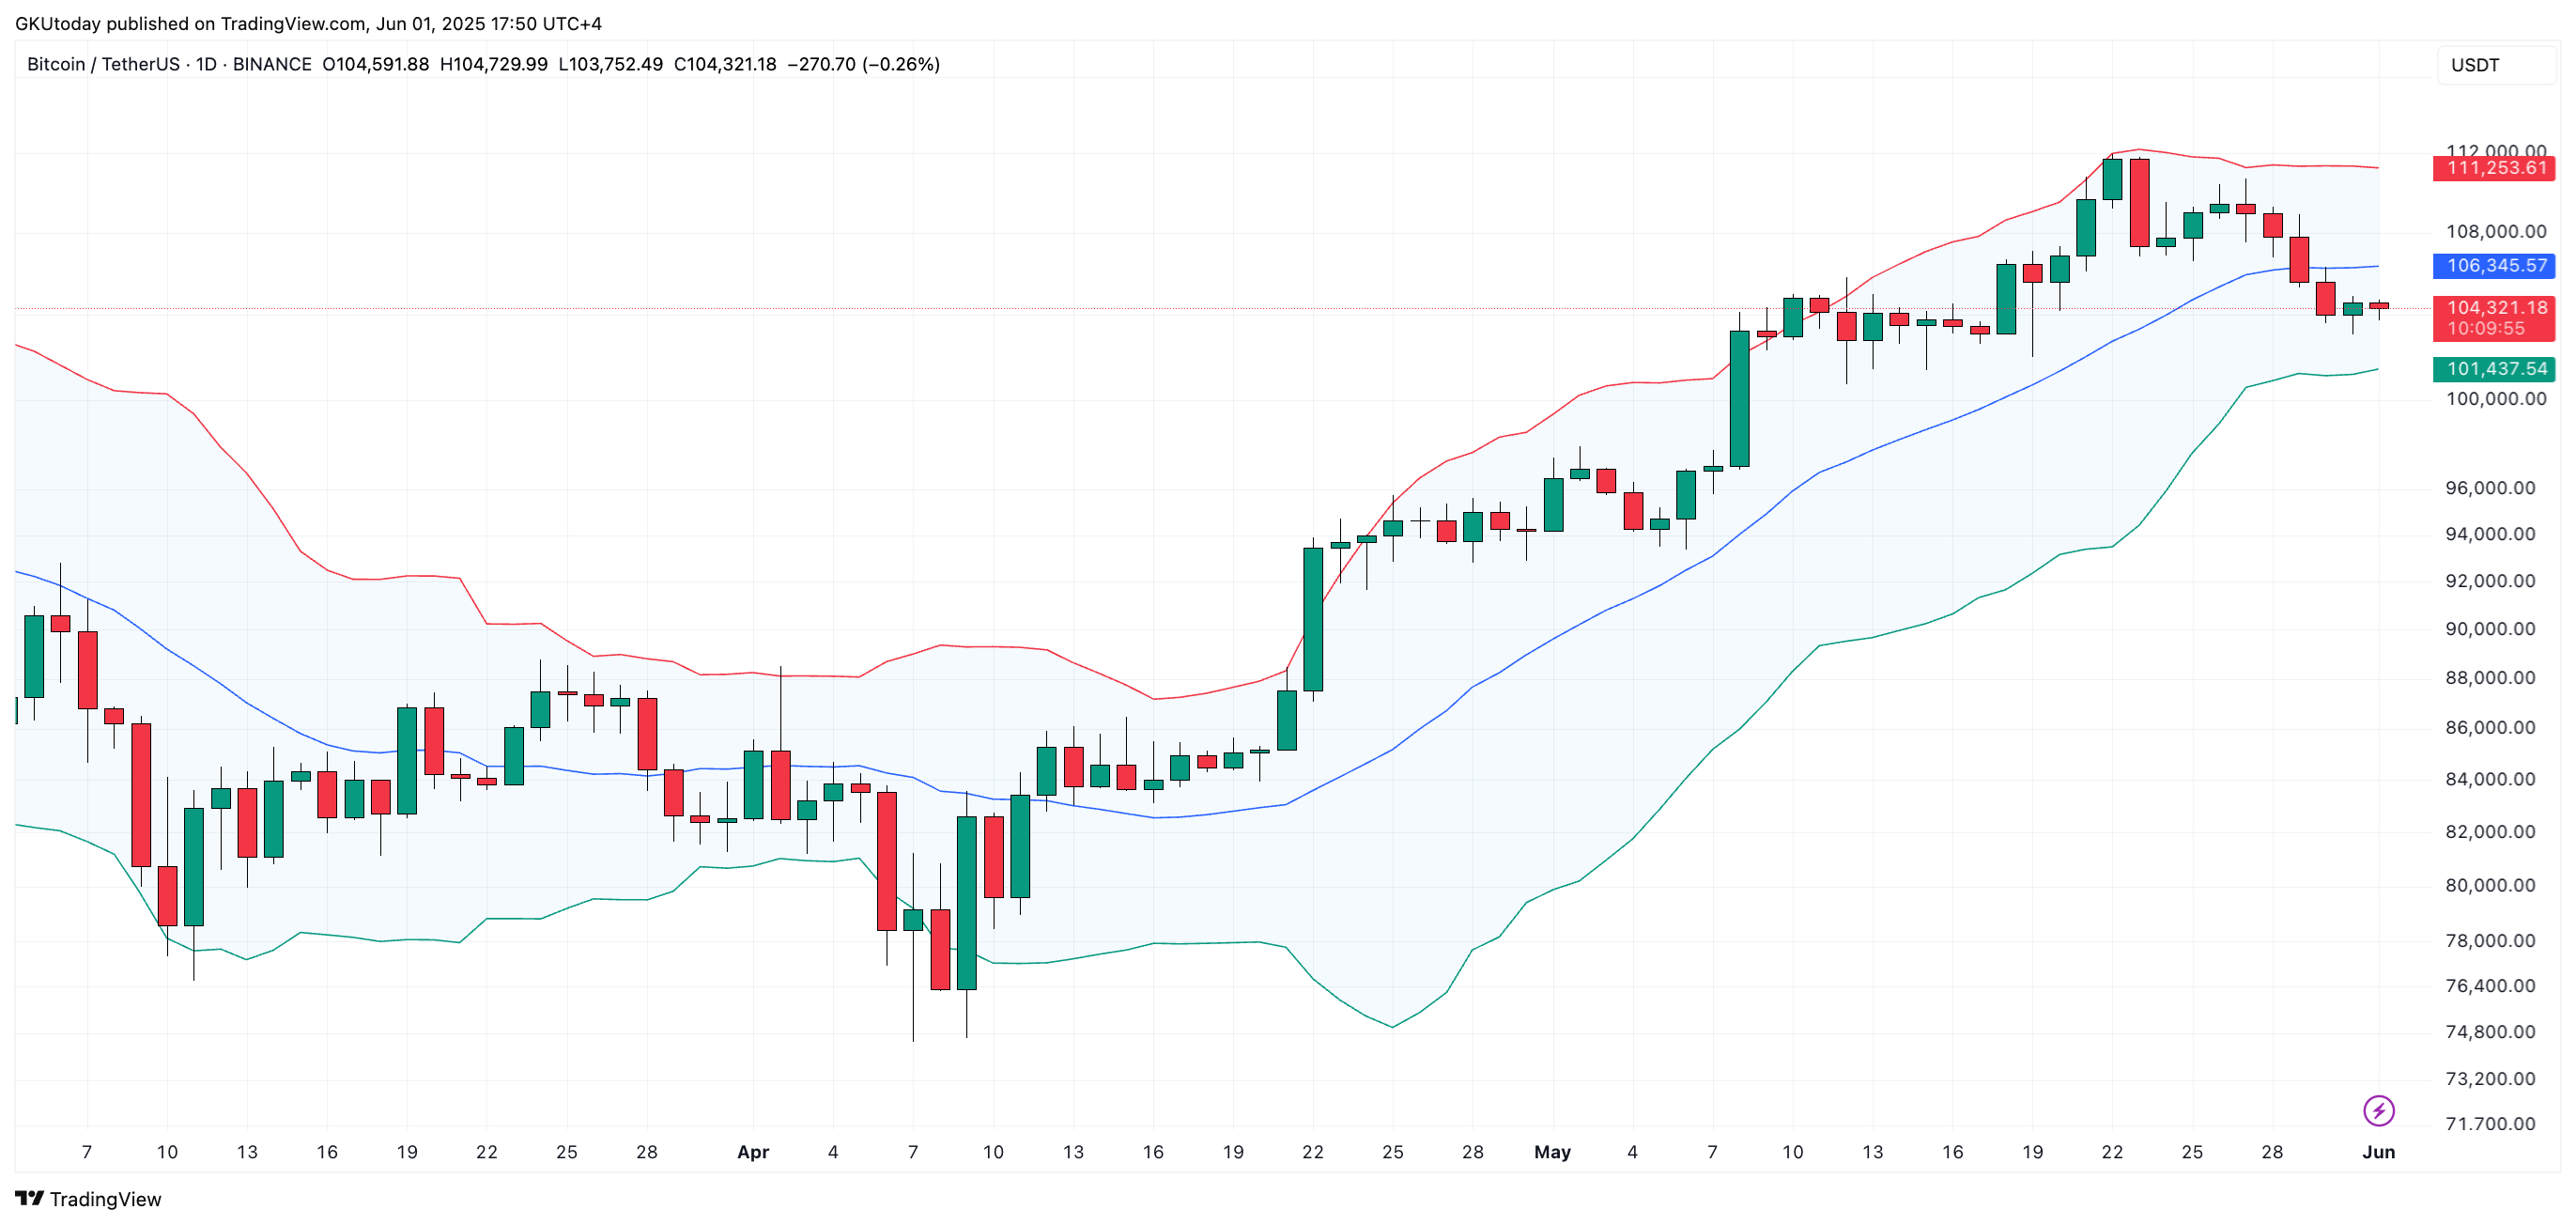Click the red upper band price label 111,253.61

[x=2493, y=168]
